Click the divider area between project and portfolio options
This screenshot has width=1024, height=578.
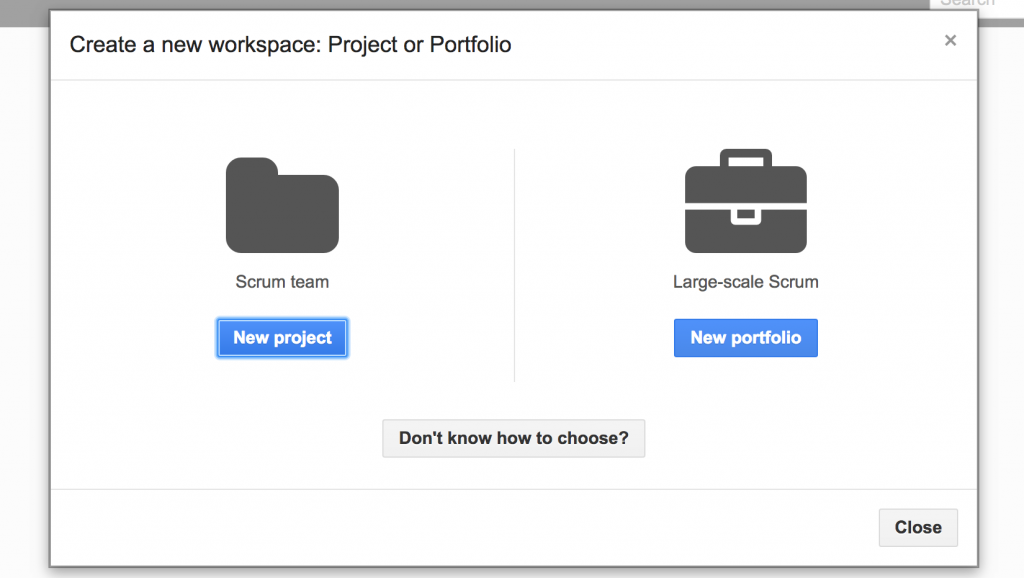(514, 263)
